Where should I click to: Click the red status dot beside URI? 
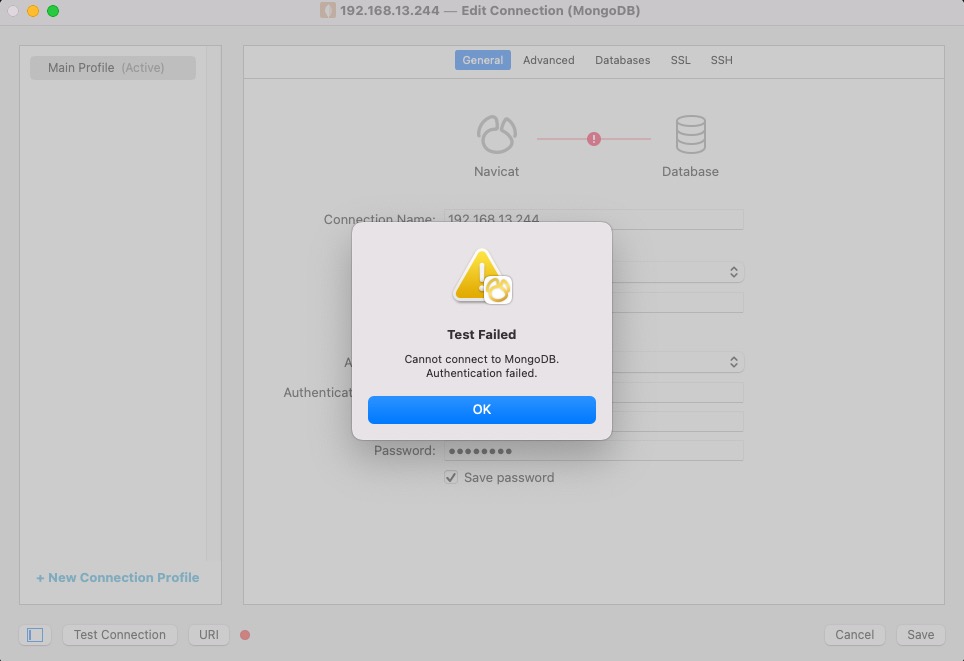click(245, 635)
